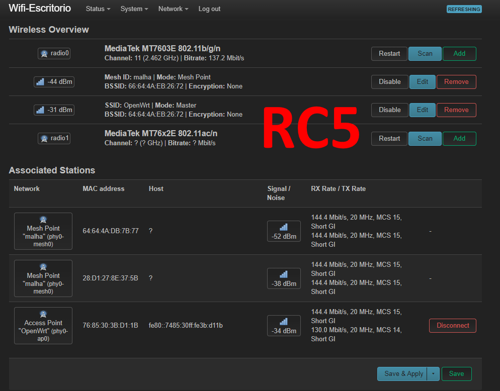
Task: Click the Access Point OpenWrt network badge
Action: [43, 326]
